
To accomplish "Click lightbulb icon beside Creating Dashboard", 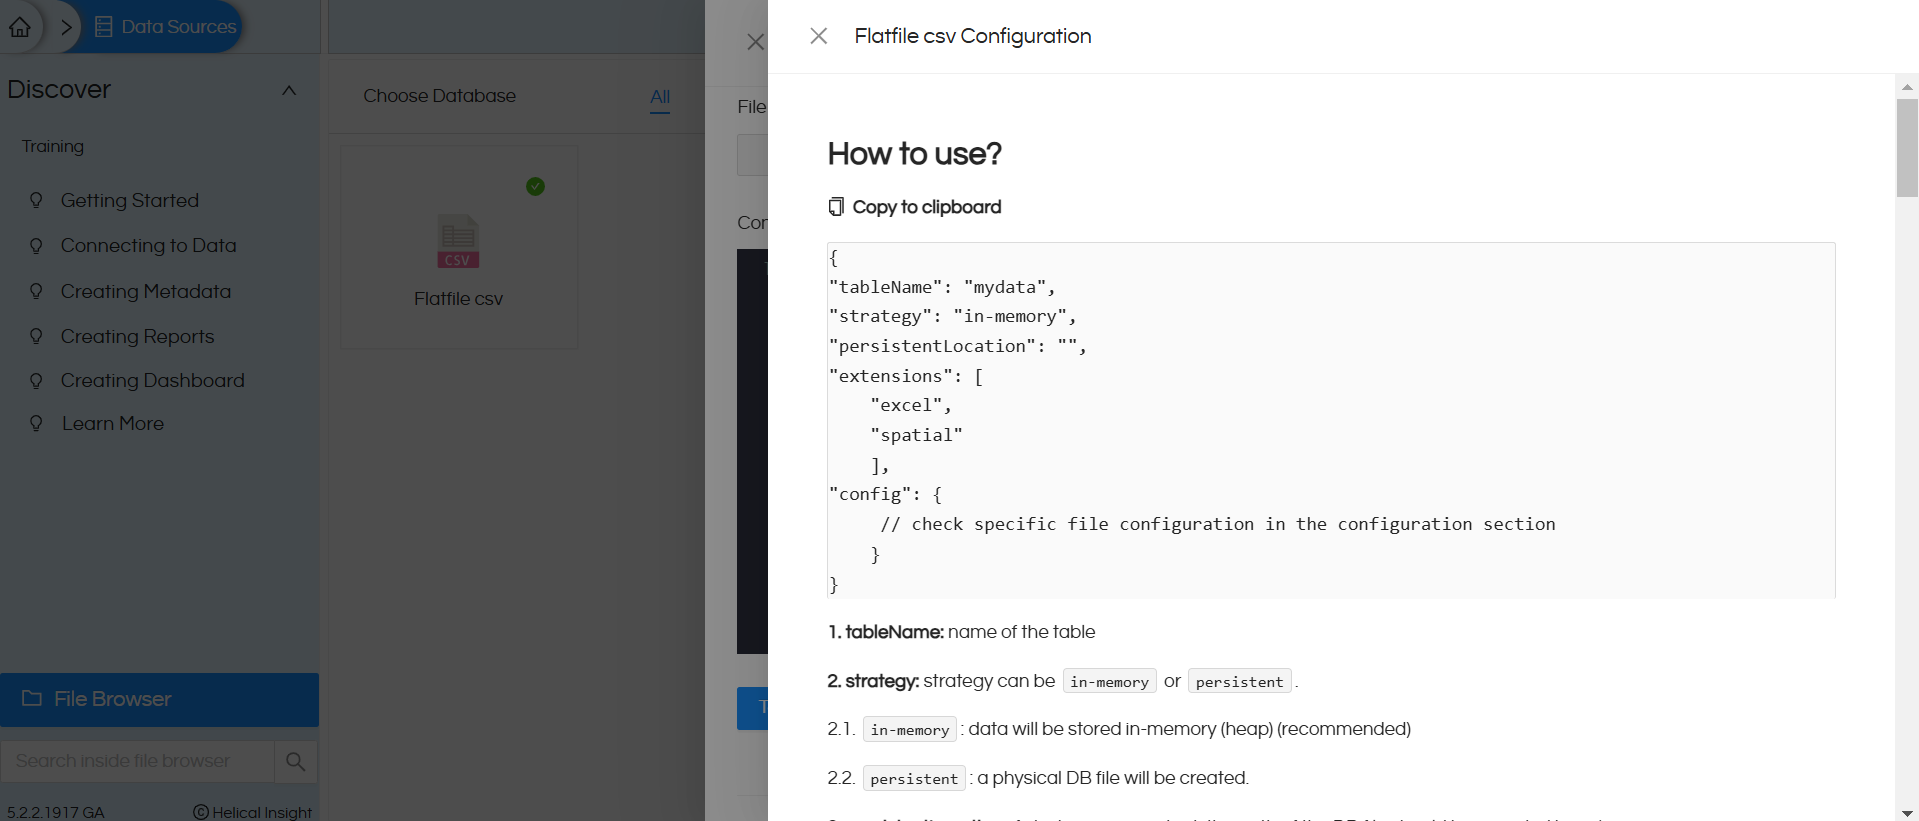I will [x=36, y=380].
